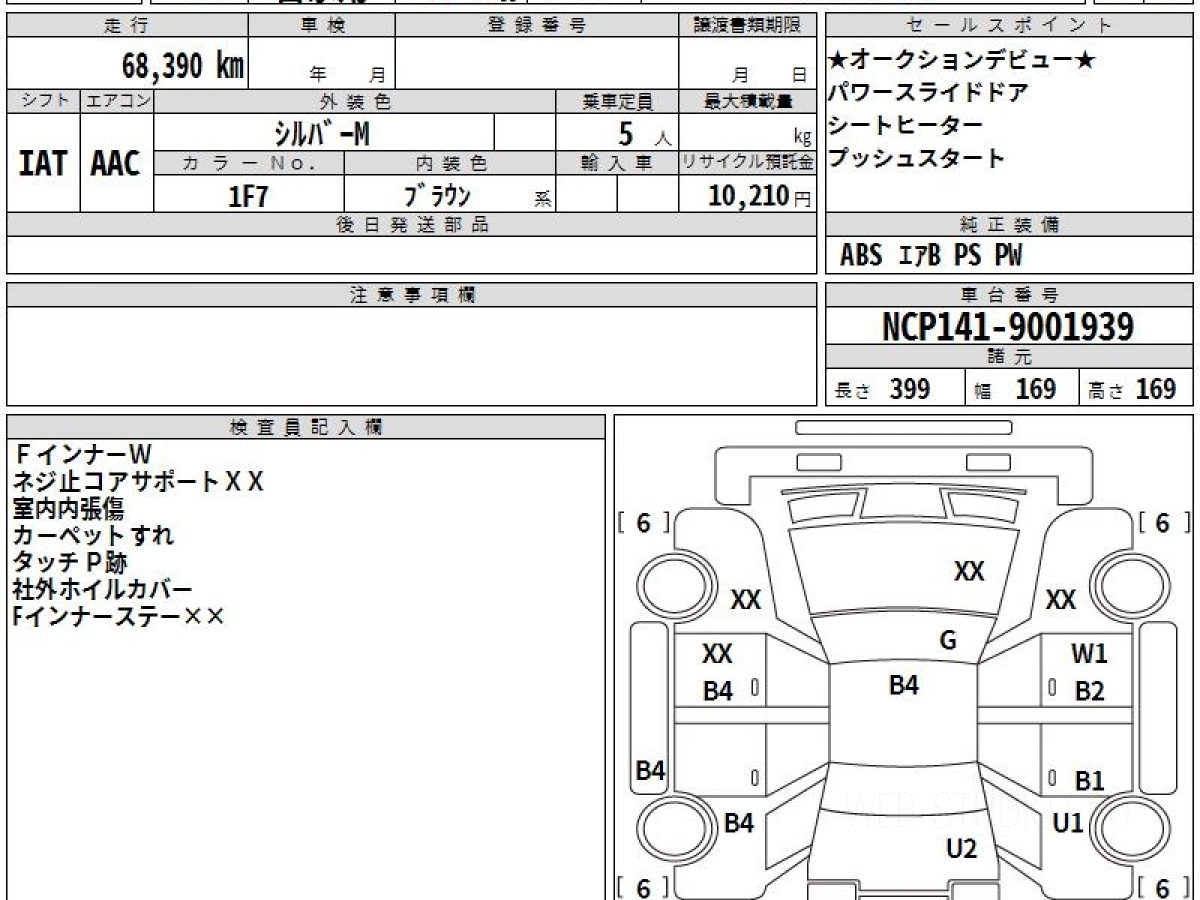Click the 乗車定員 header
The height and width of the screenshot is (900, 1200).
pyautogui.click(x=617, y=101)
